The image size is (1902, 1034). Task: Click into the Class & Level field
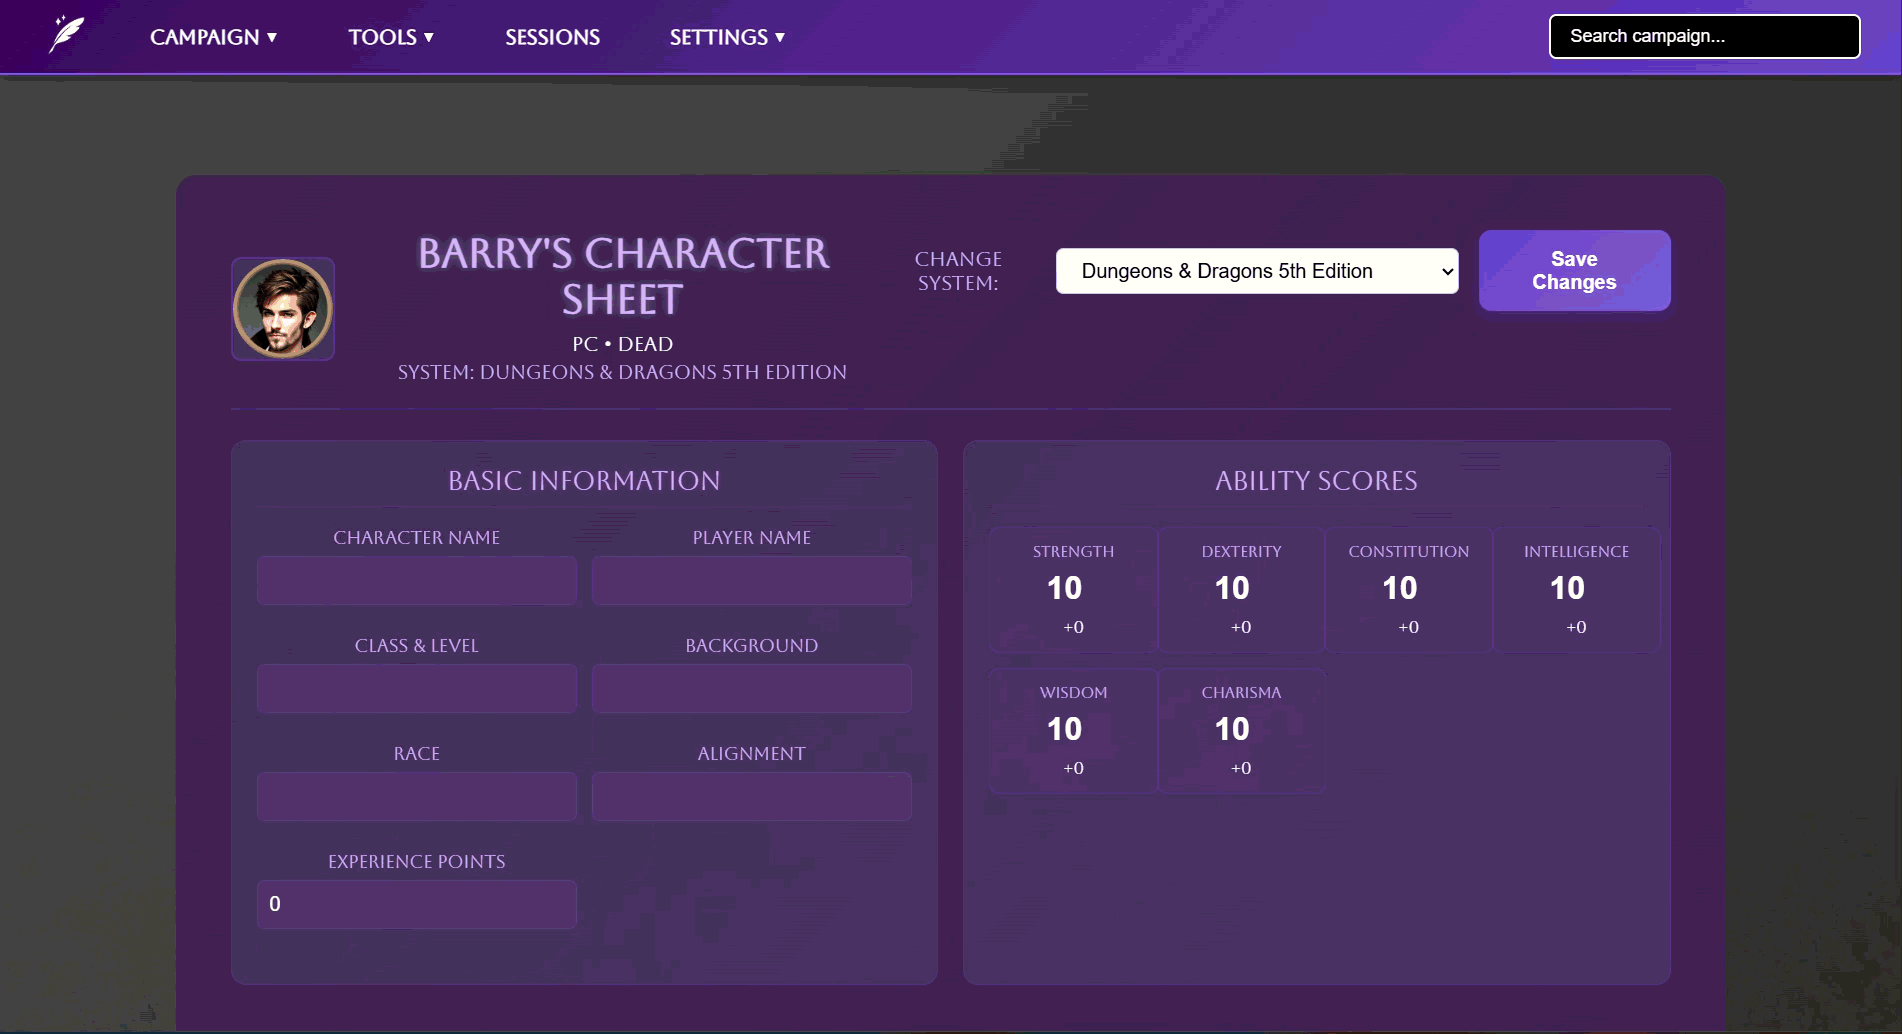(x=417, y=689)
